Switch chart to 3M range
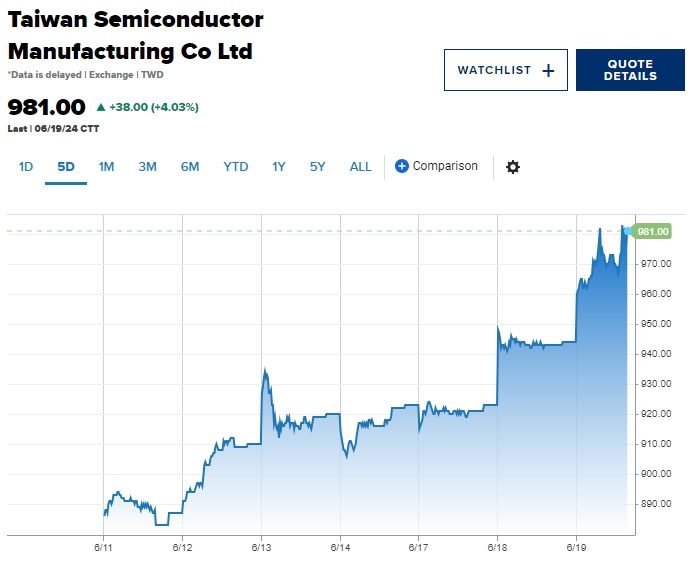This screenshot has height=568, width=694. click(147, 167)
